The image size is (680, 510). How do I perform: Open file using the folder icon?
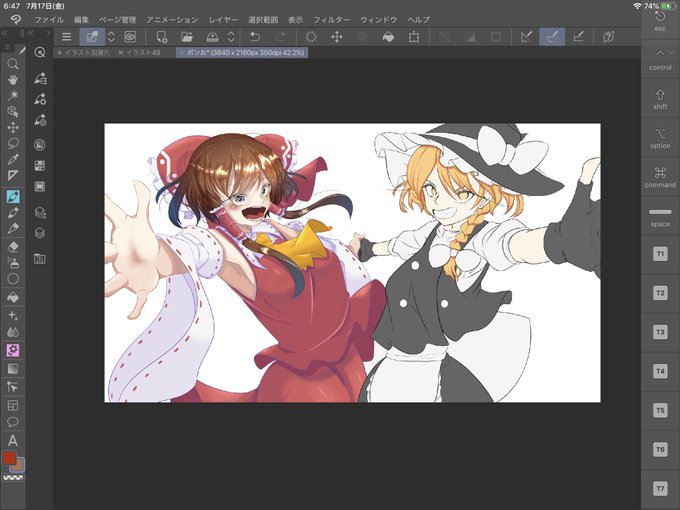187,37
